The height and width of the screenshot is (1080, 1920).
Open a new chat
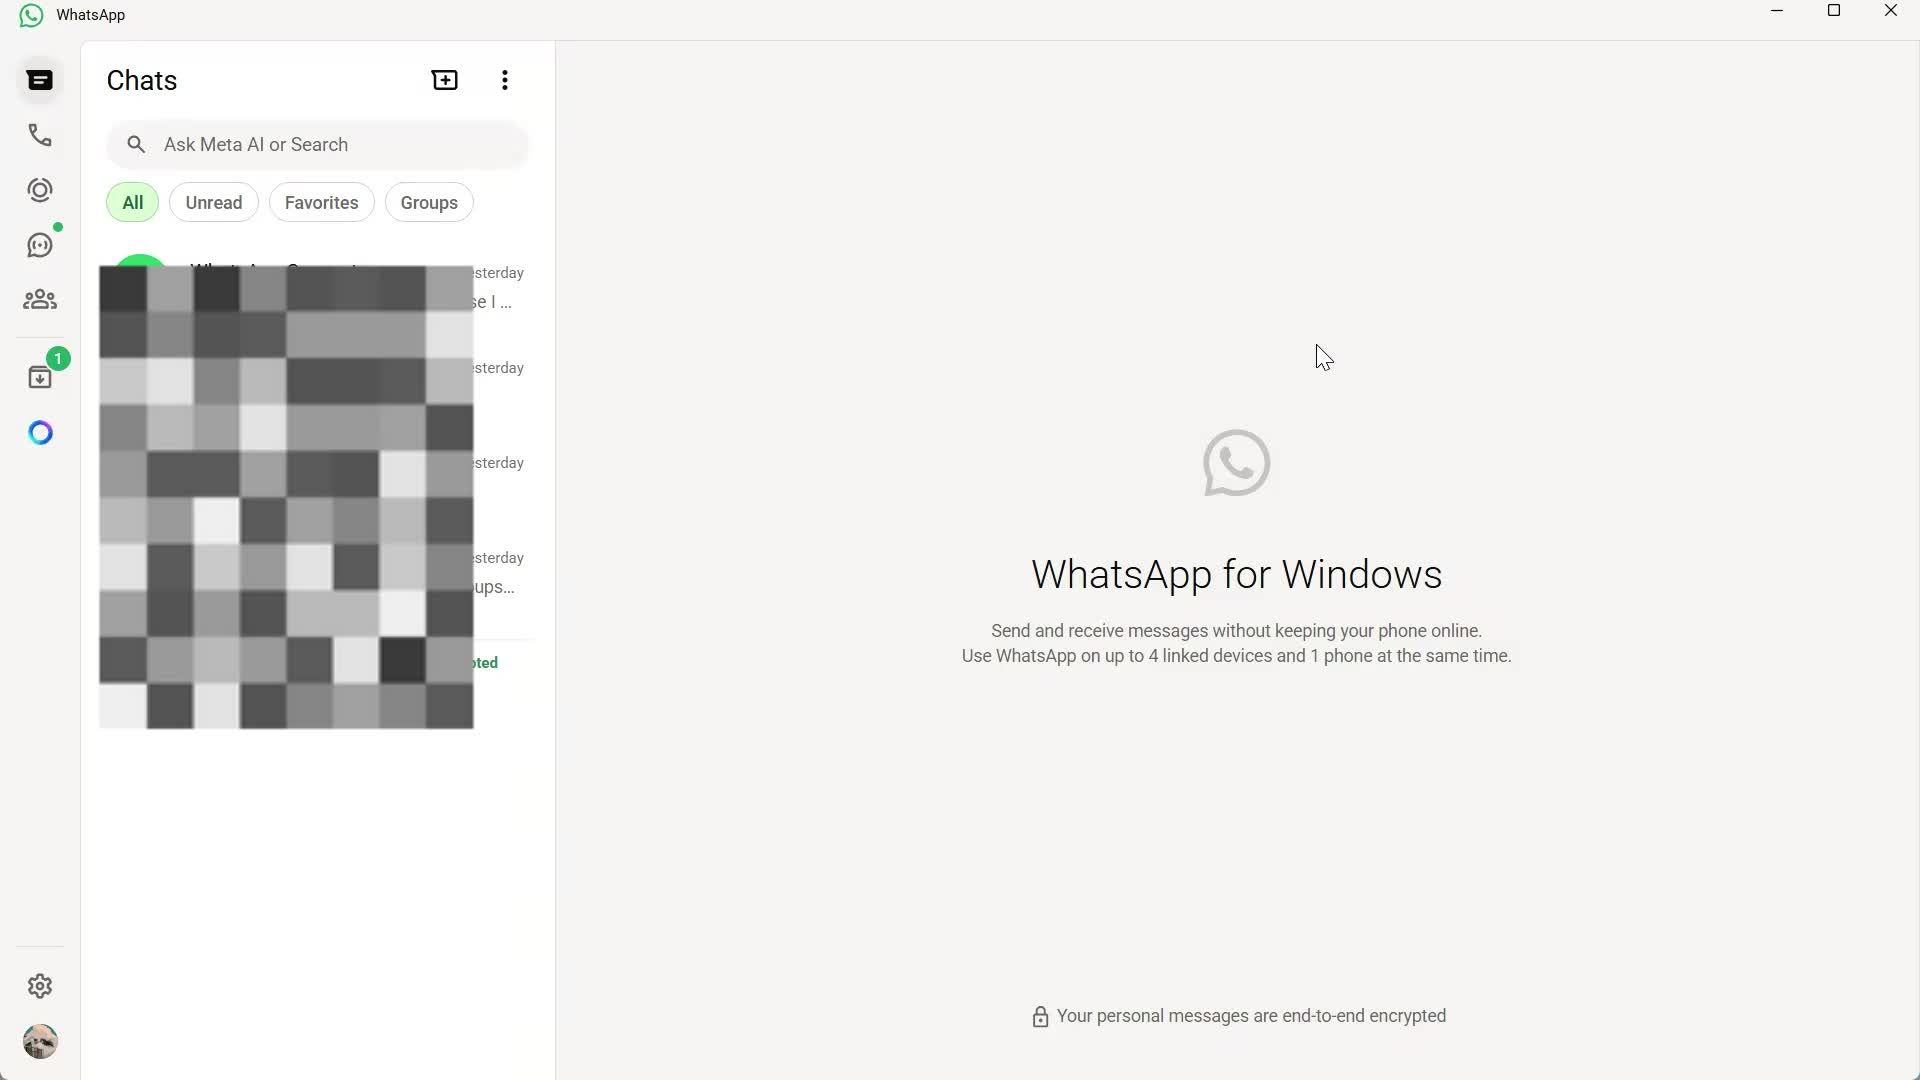click(444, 80)
